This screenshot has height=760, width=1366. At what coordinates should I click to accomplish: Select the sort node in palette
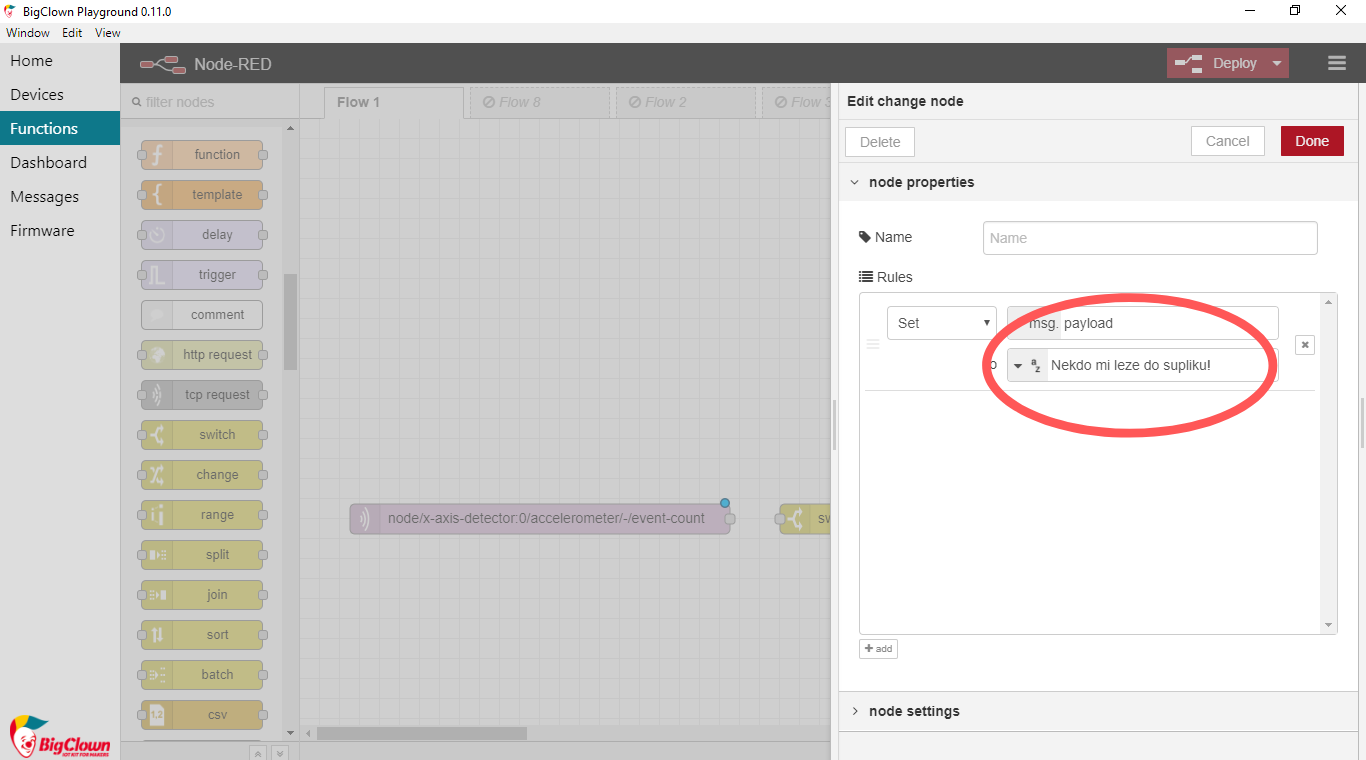tap(202, 635)
